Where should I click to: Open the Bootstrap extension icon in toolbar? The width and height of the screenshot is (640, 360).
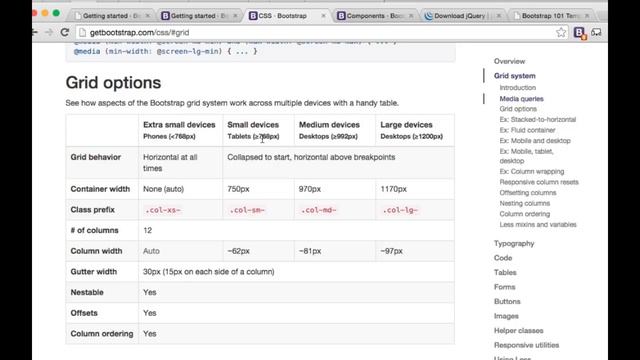pos(579,33)
